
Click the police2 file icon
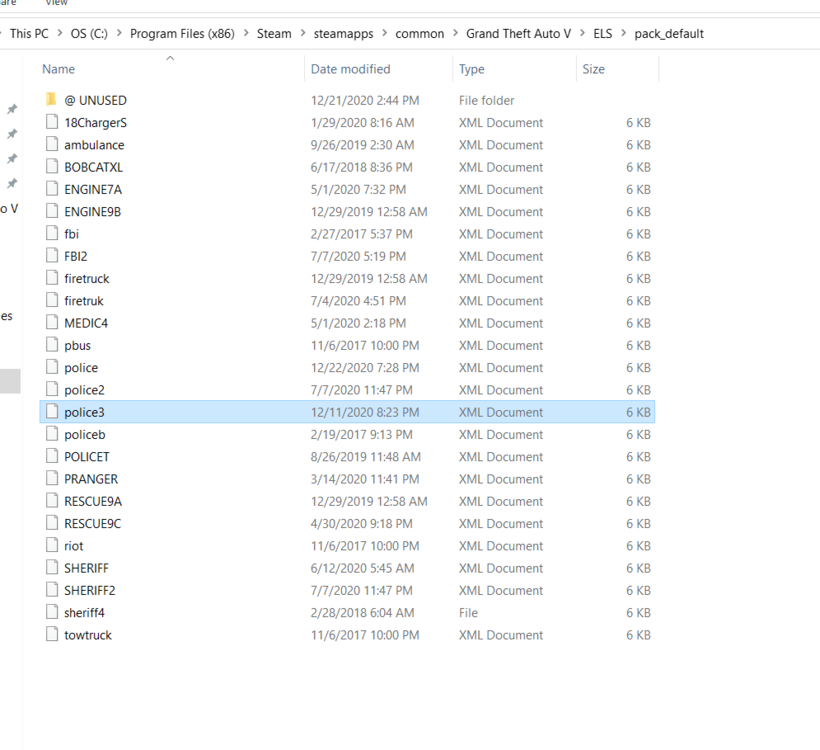click(x=51, y=389)
